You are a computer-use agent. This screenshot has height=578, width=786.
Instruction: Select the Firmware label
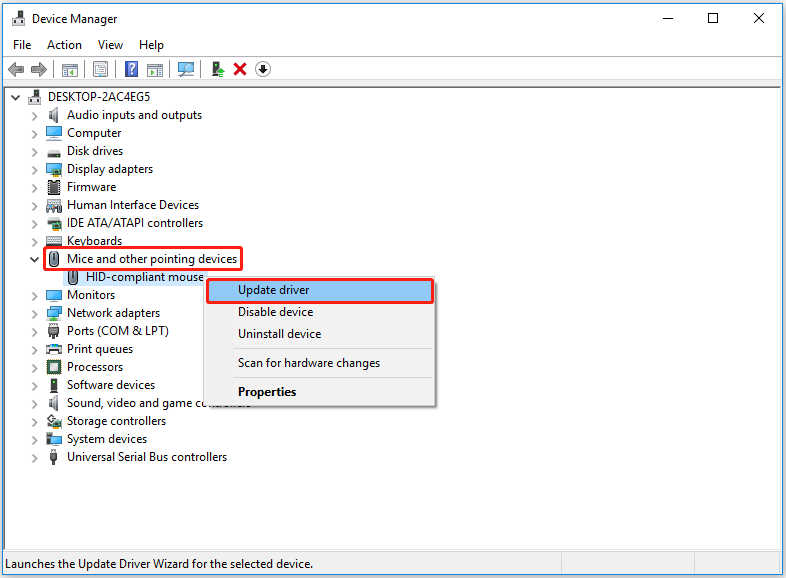(91, 186)
